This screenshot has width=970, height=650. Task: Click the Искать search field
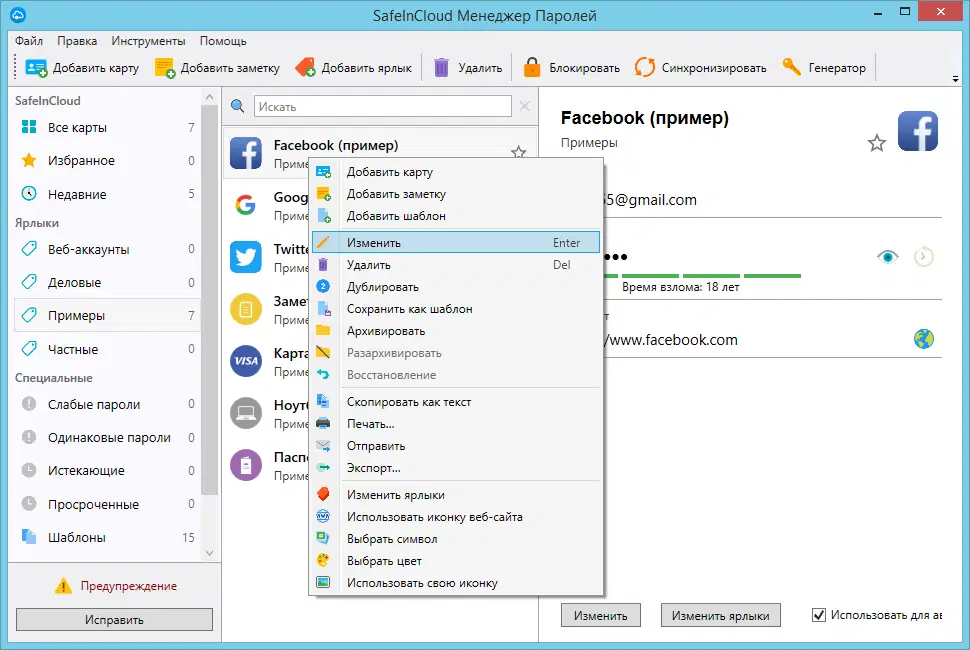pos(383,106)
